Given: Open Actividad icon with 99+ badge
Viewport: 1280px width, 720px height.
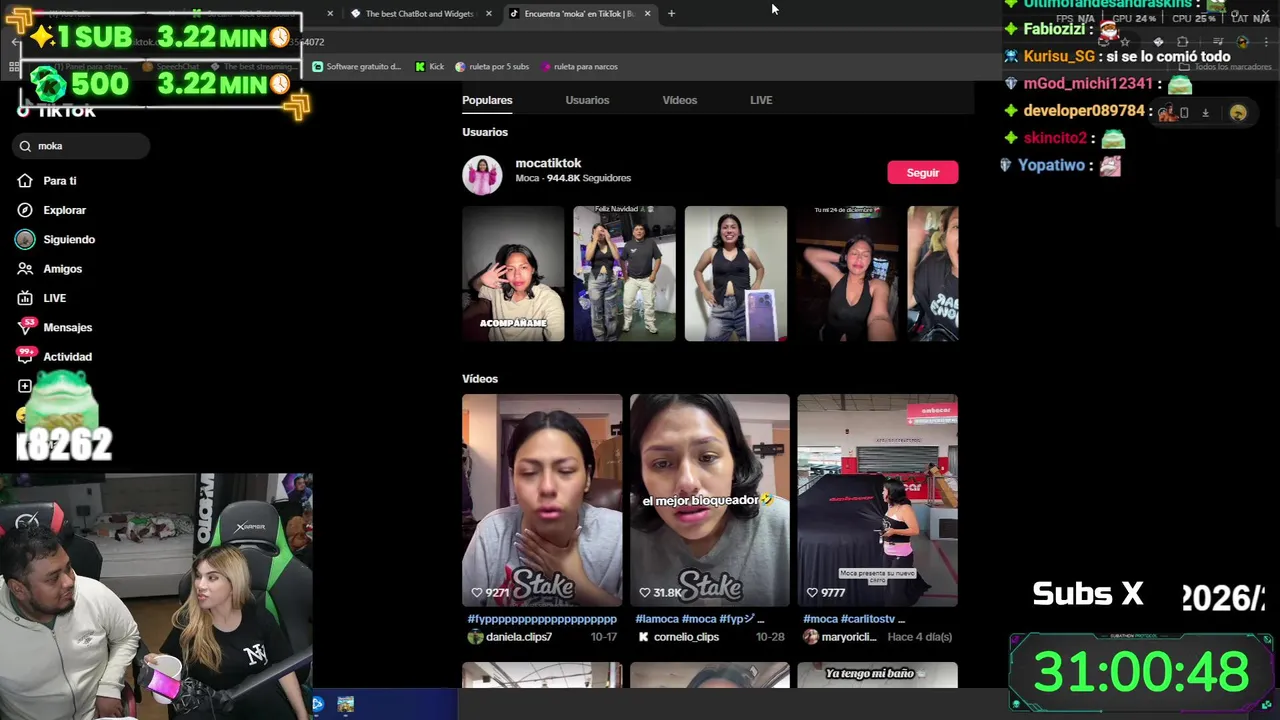Looking at the screenshot, I should point(25,356).
